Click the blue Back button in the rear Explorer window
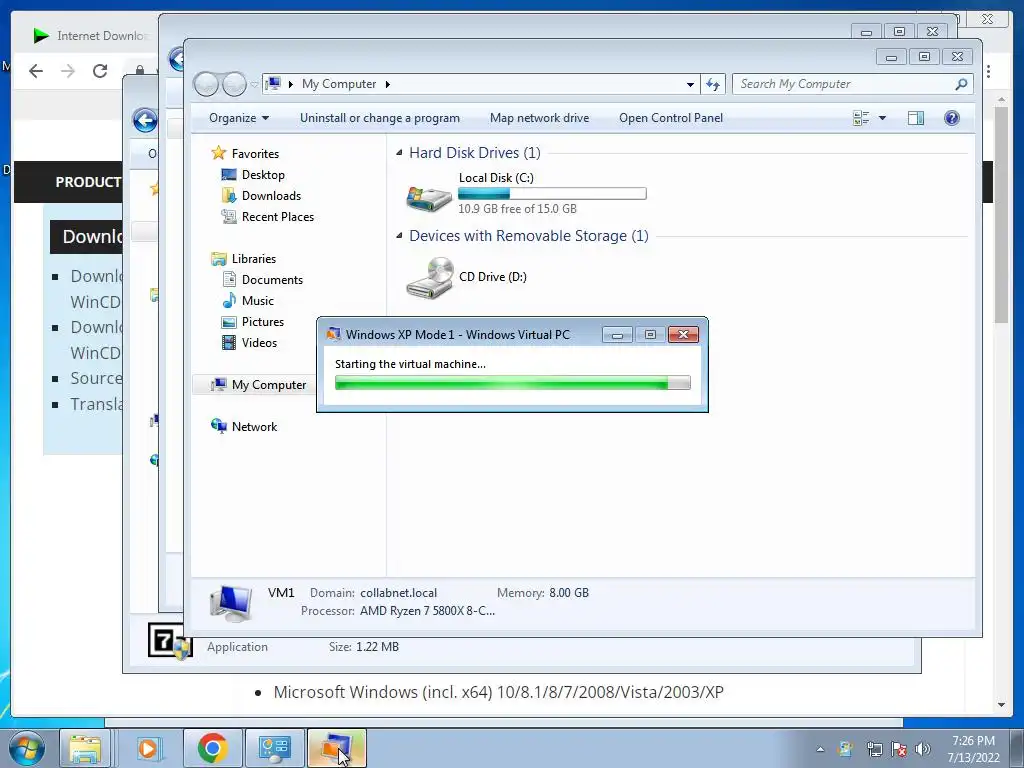 coord(145,120)
